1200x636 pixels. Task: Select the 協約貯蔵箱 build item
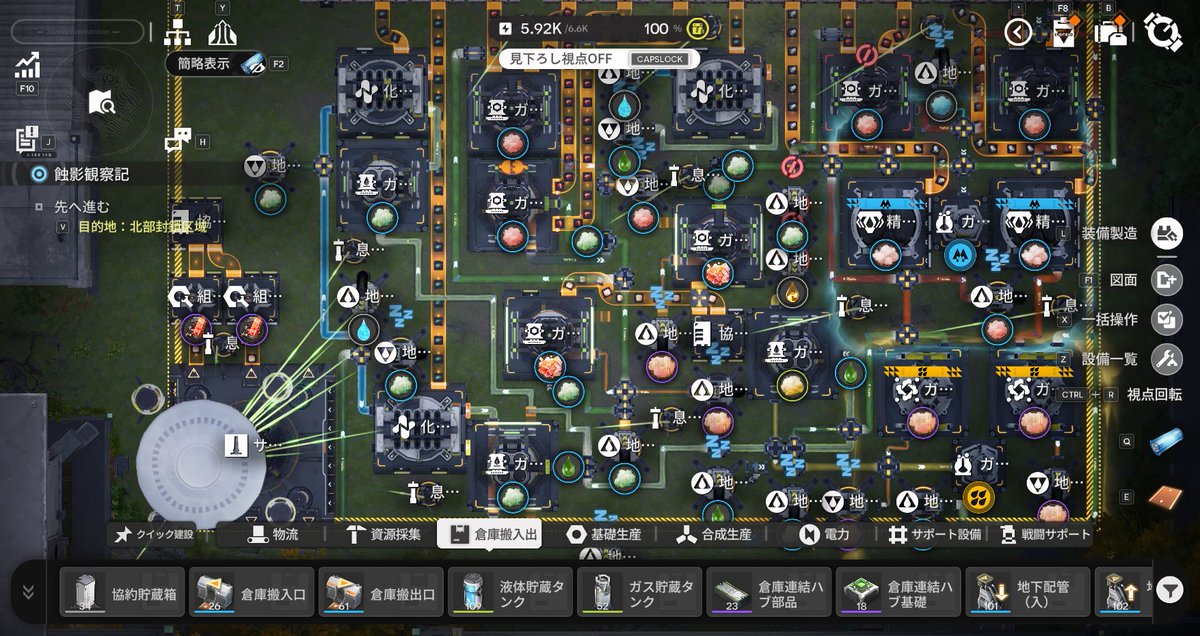point(123,591)
